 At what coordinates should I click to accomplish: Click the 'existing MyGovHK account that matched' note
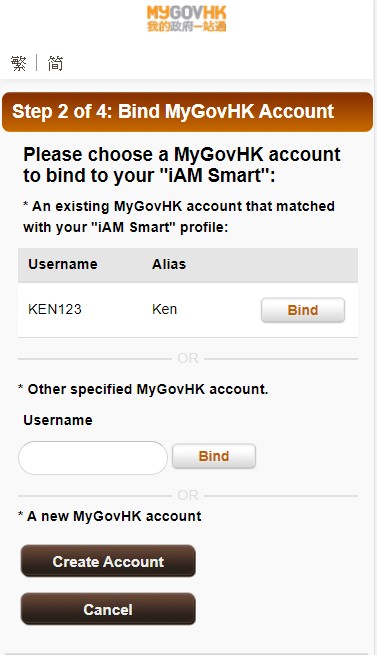click(x=179, y=216)
